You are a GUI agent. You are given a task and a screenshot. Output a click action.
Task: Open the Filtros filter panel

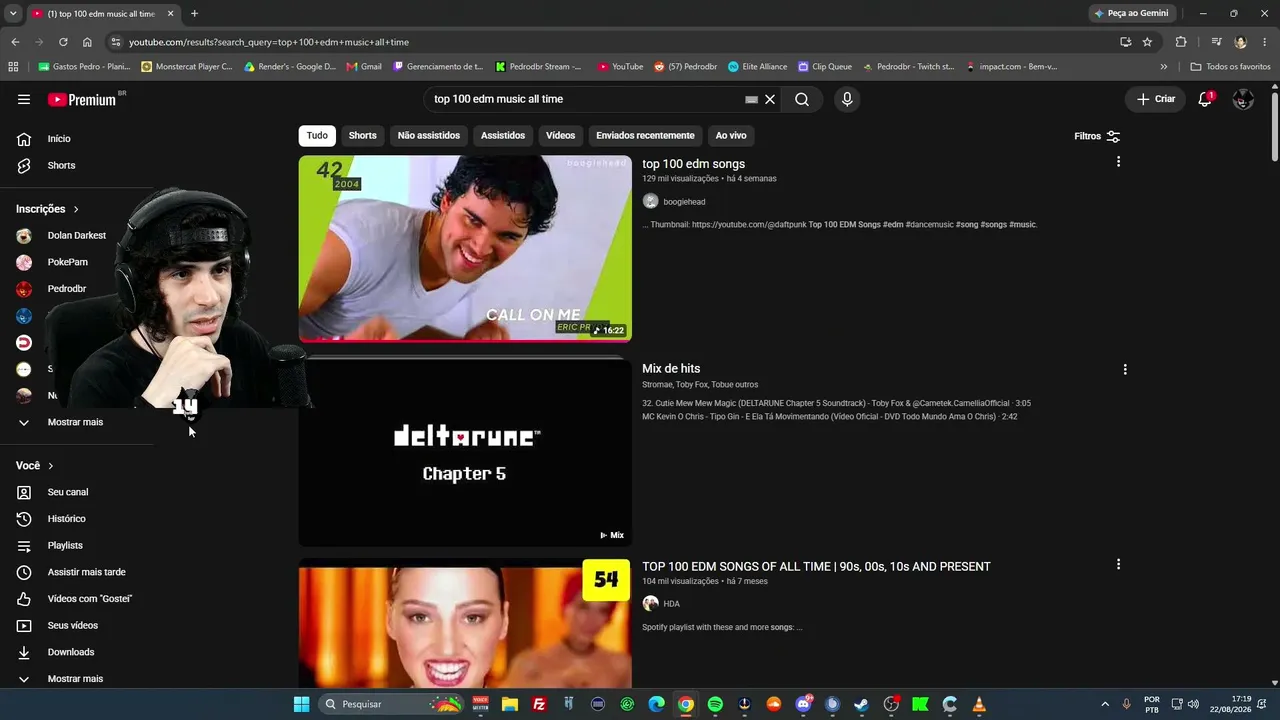(1097, 136)
